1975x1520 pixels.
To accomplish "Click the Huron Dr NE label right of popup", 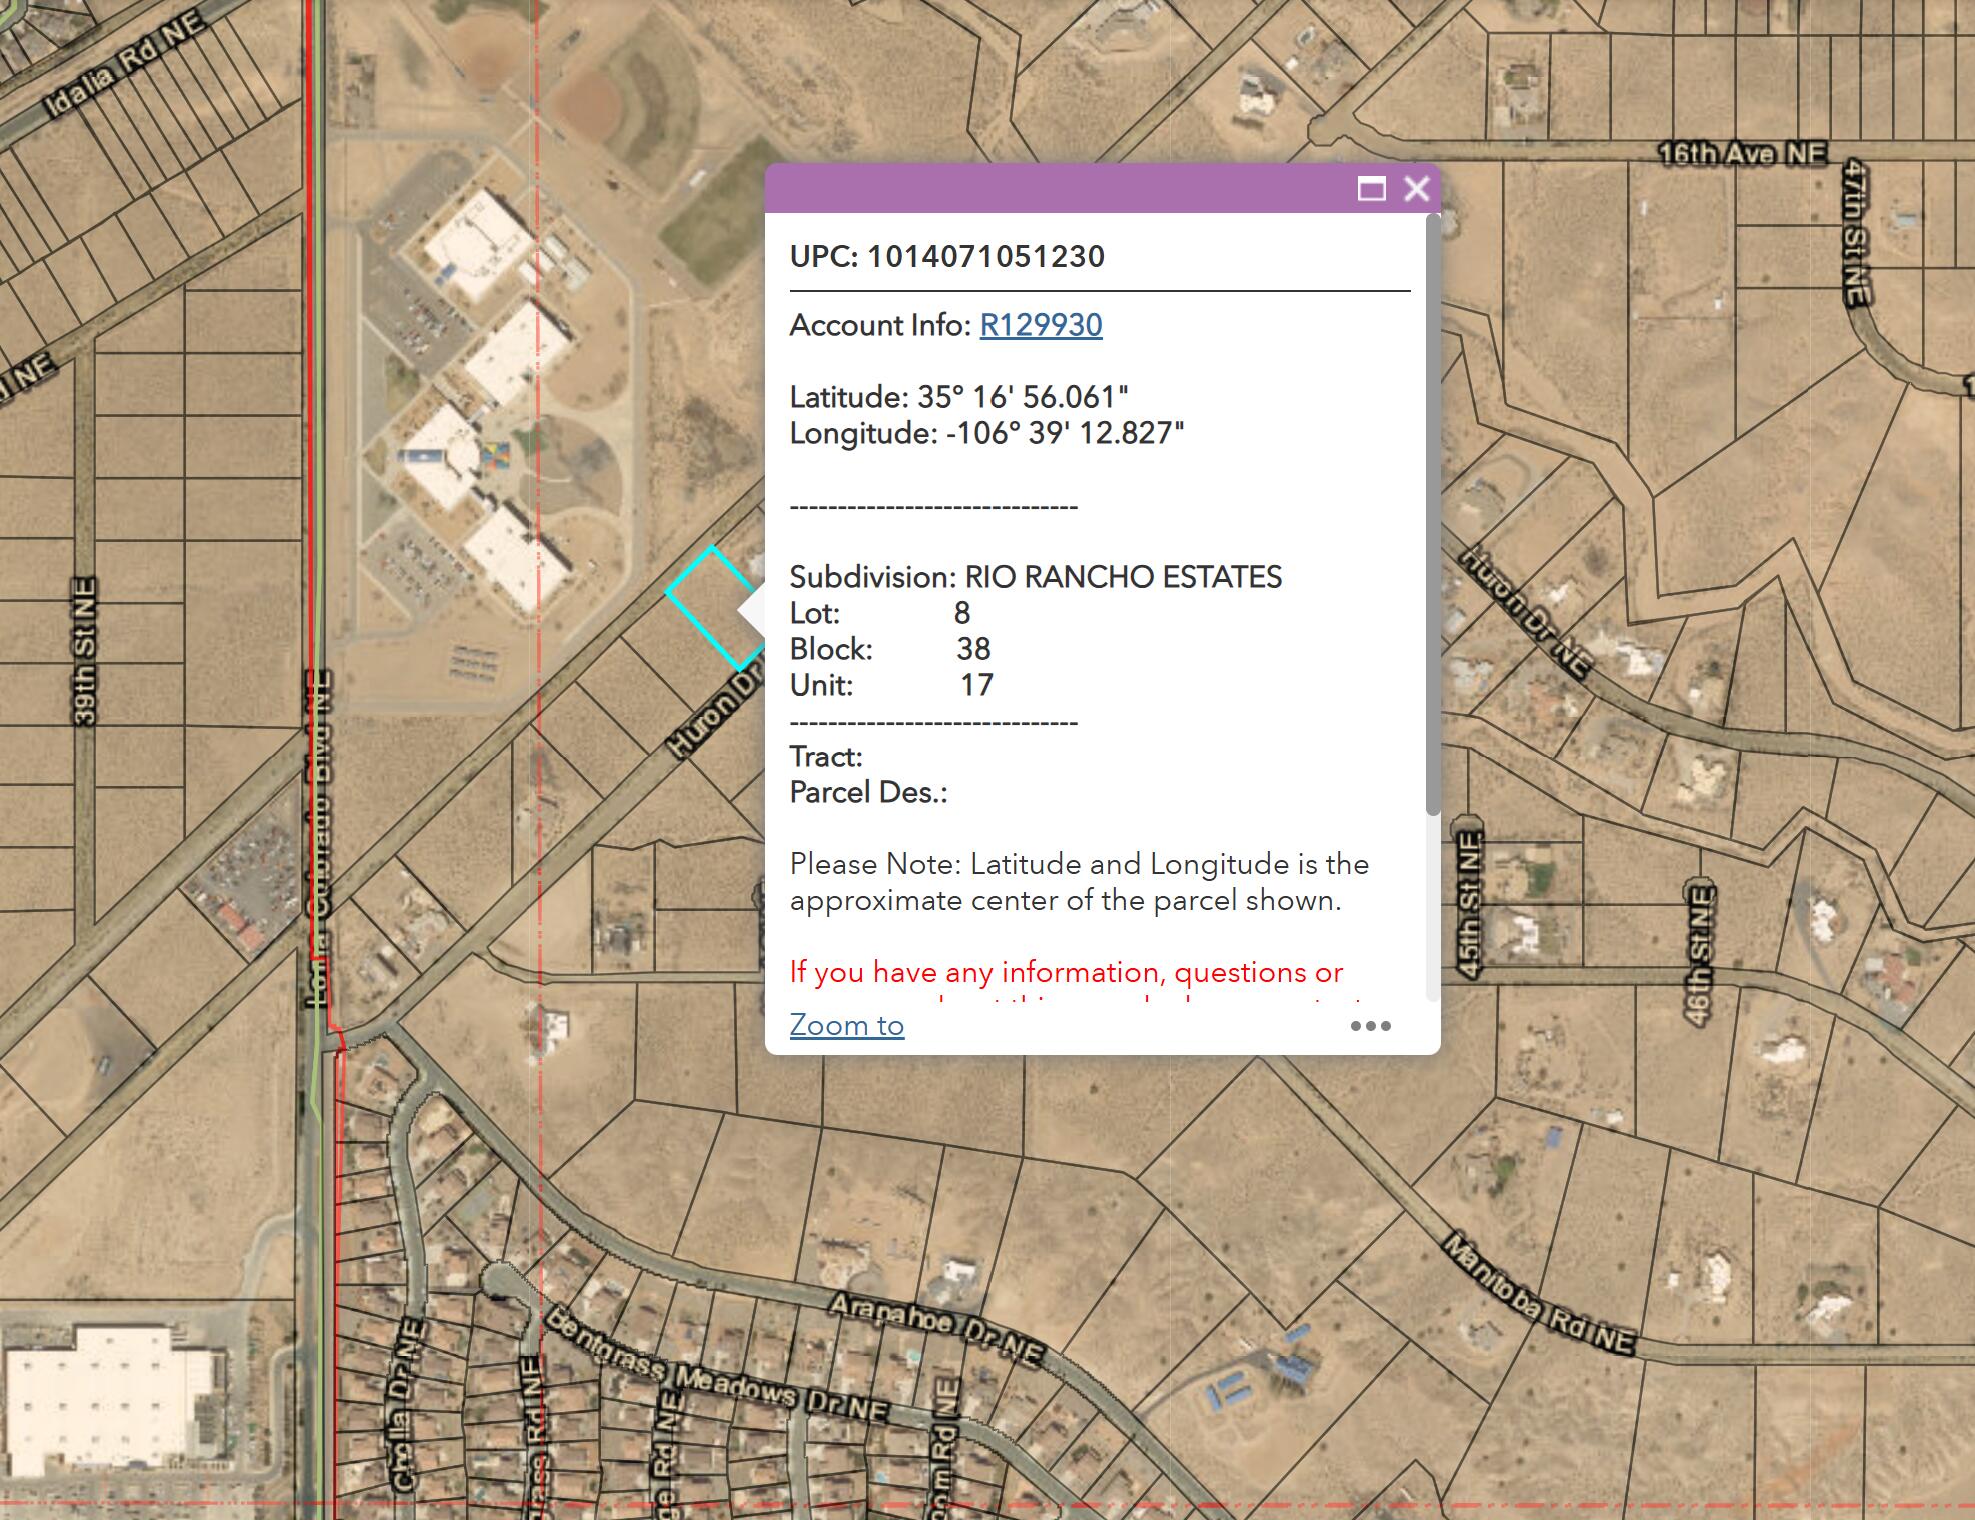I will [1528, 612].
